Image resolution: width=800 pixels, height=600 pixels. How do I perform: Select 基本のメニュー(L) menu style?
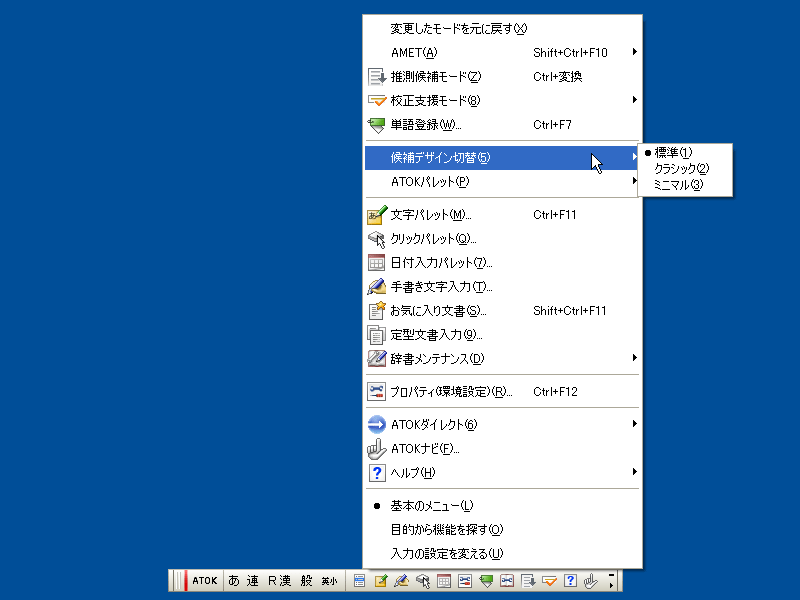(502, 506)
